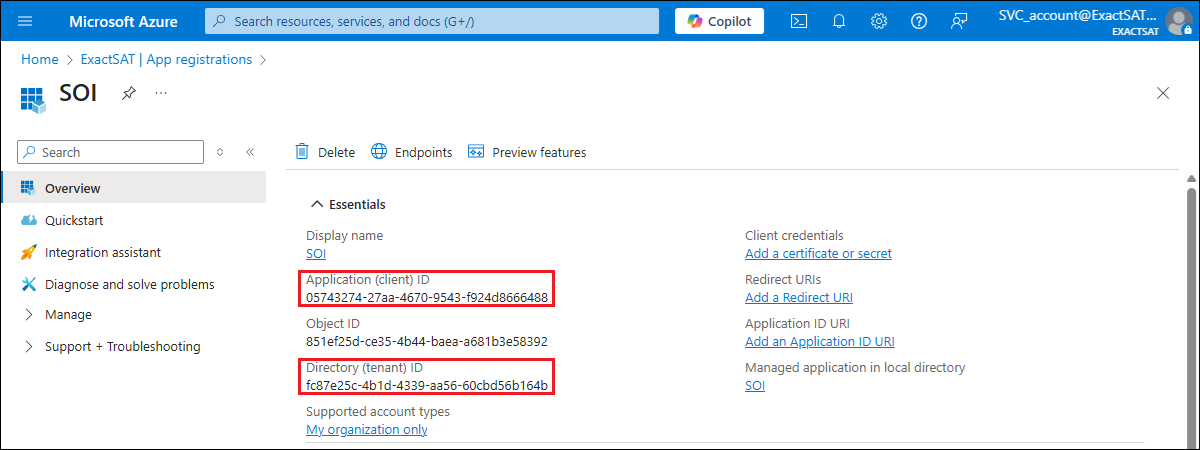Open the notifications bell

[839, 21]
